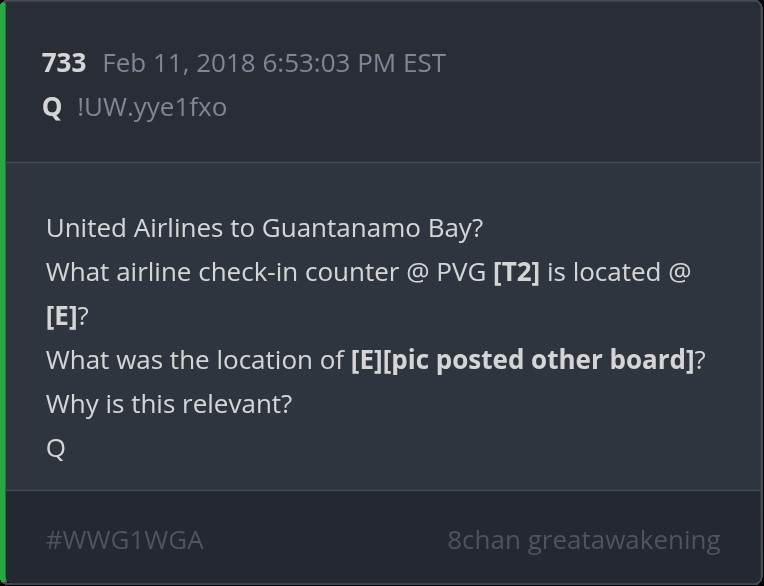The image size is (764, 586).
Task: Click bold [E] starting the third line
Action: point(61,316)
